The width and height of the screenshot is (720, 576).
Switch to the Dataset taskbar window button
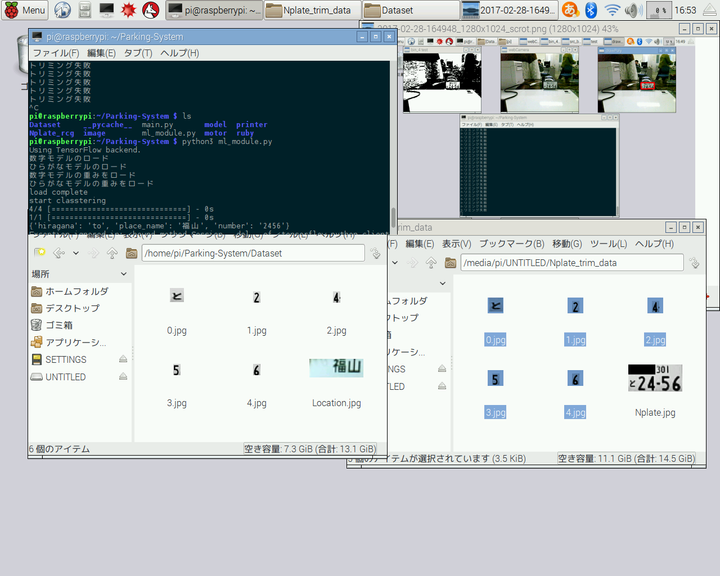406,10
